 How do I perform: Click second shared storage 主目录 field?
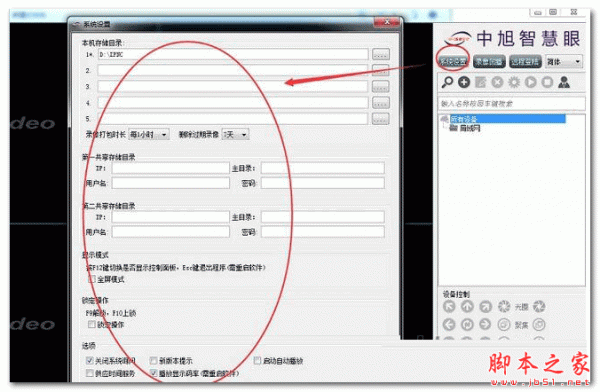pos(323,217)
